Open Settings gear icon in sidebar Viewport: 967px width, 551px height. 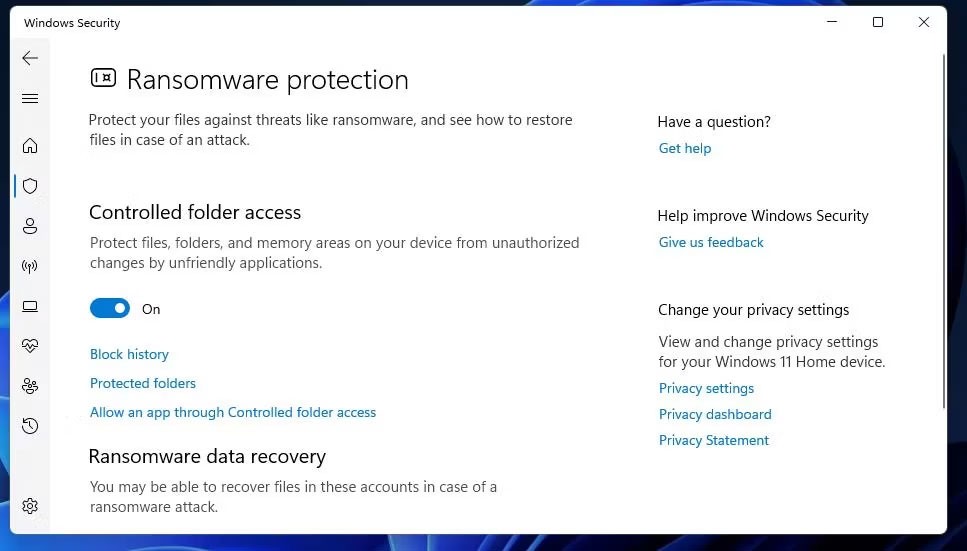pos(30,506)
